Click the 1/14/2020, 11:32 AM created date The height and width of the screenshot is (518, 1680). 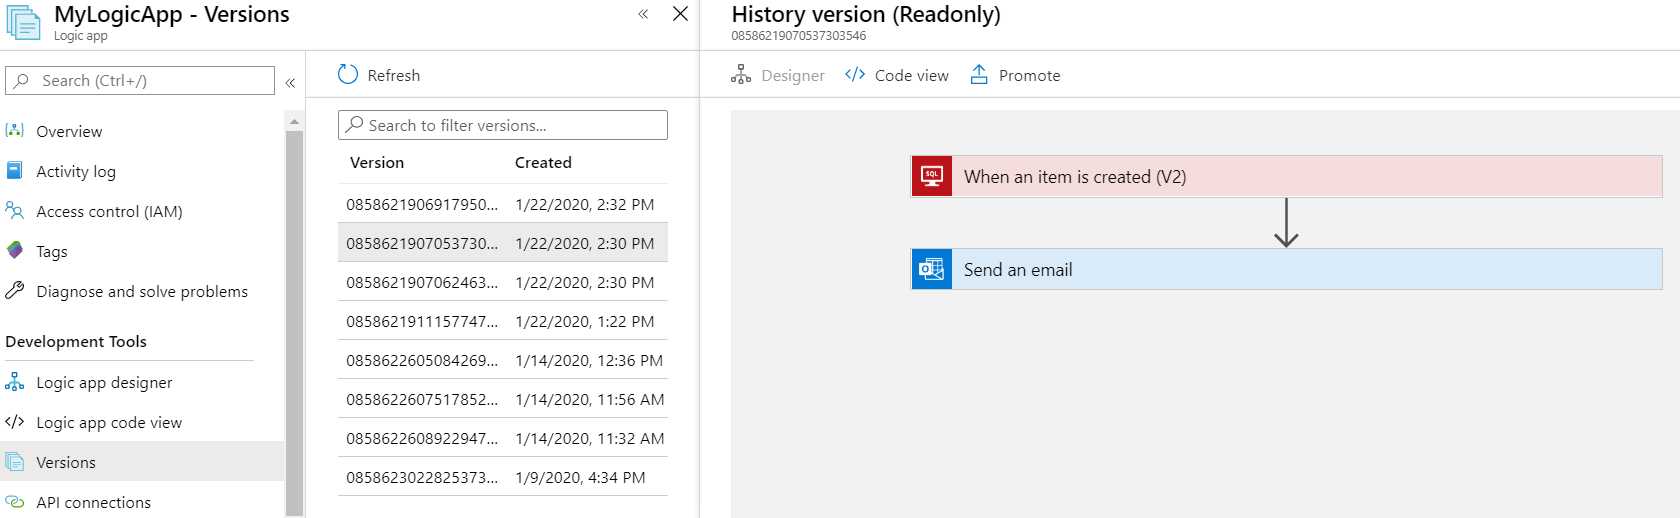pyautogui.click(x=590, y=438)
